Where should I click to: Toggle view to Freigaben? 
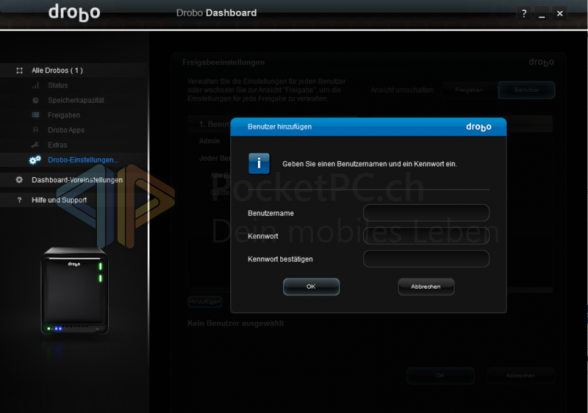(469, 90)
